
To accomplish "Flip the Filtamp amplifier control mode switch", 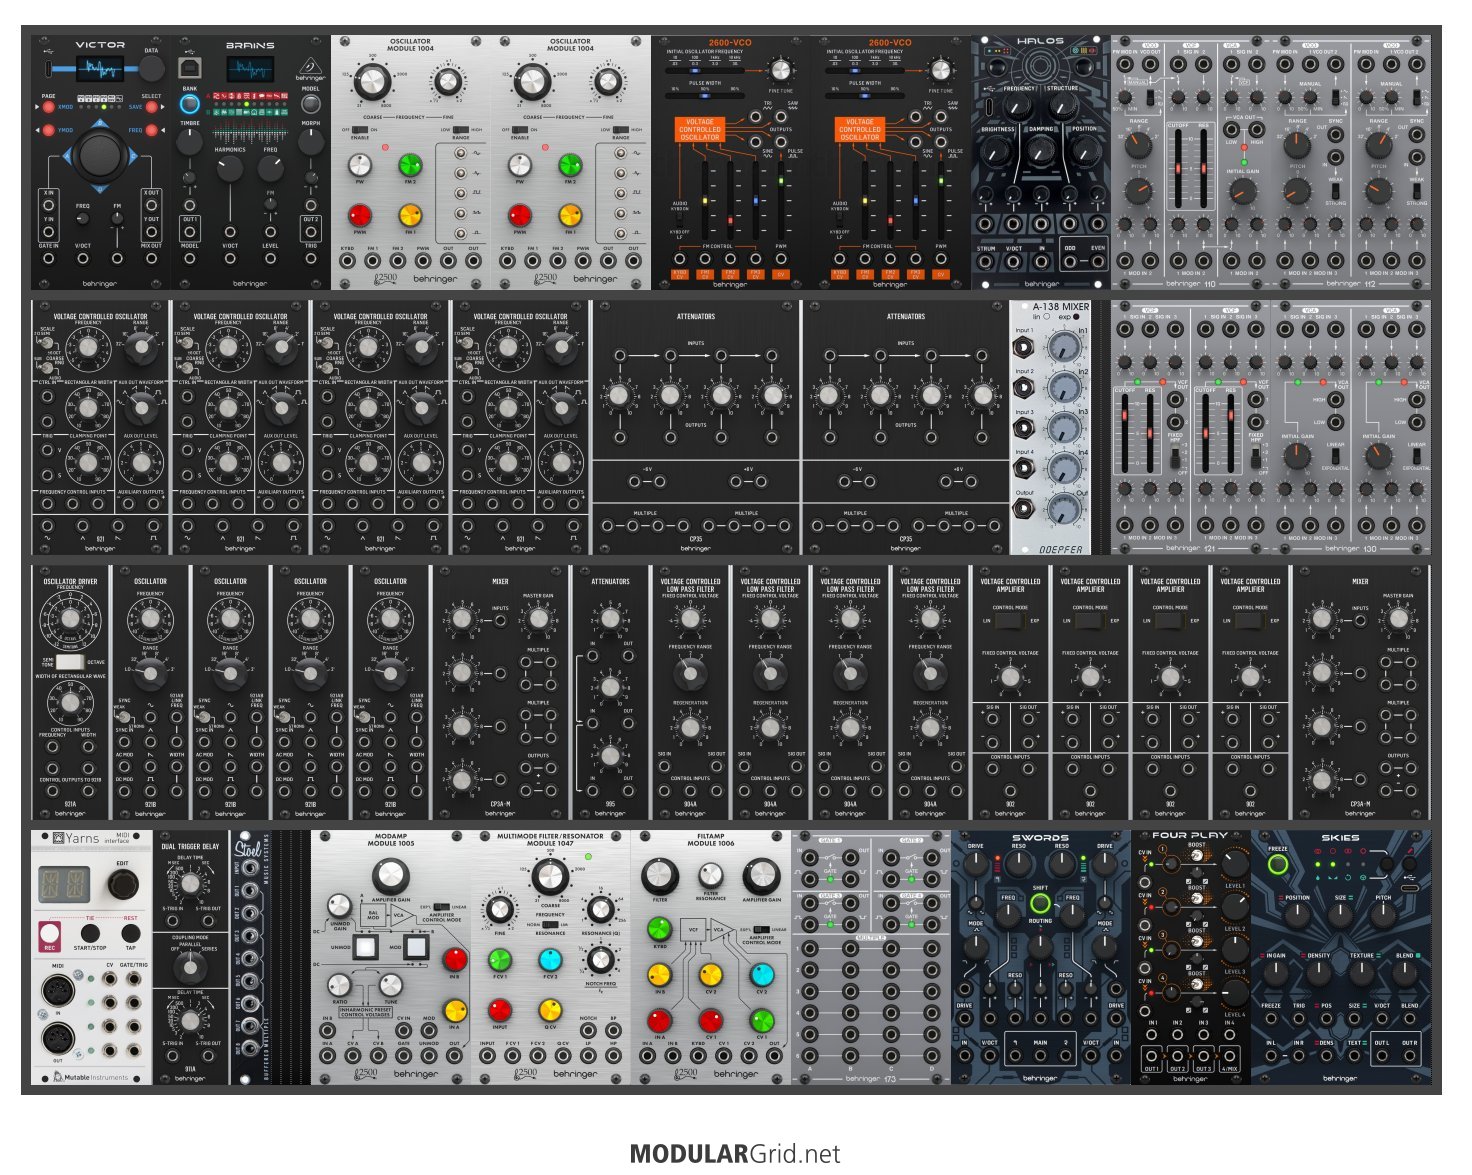I will 760,928.
